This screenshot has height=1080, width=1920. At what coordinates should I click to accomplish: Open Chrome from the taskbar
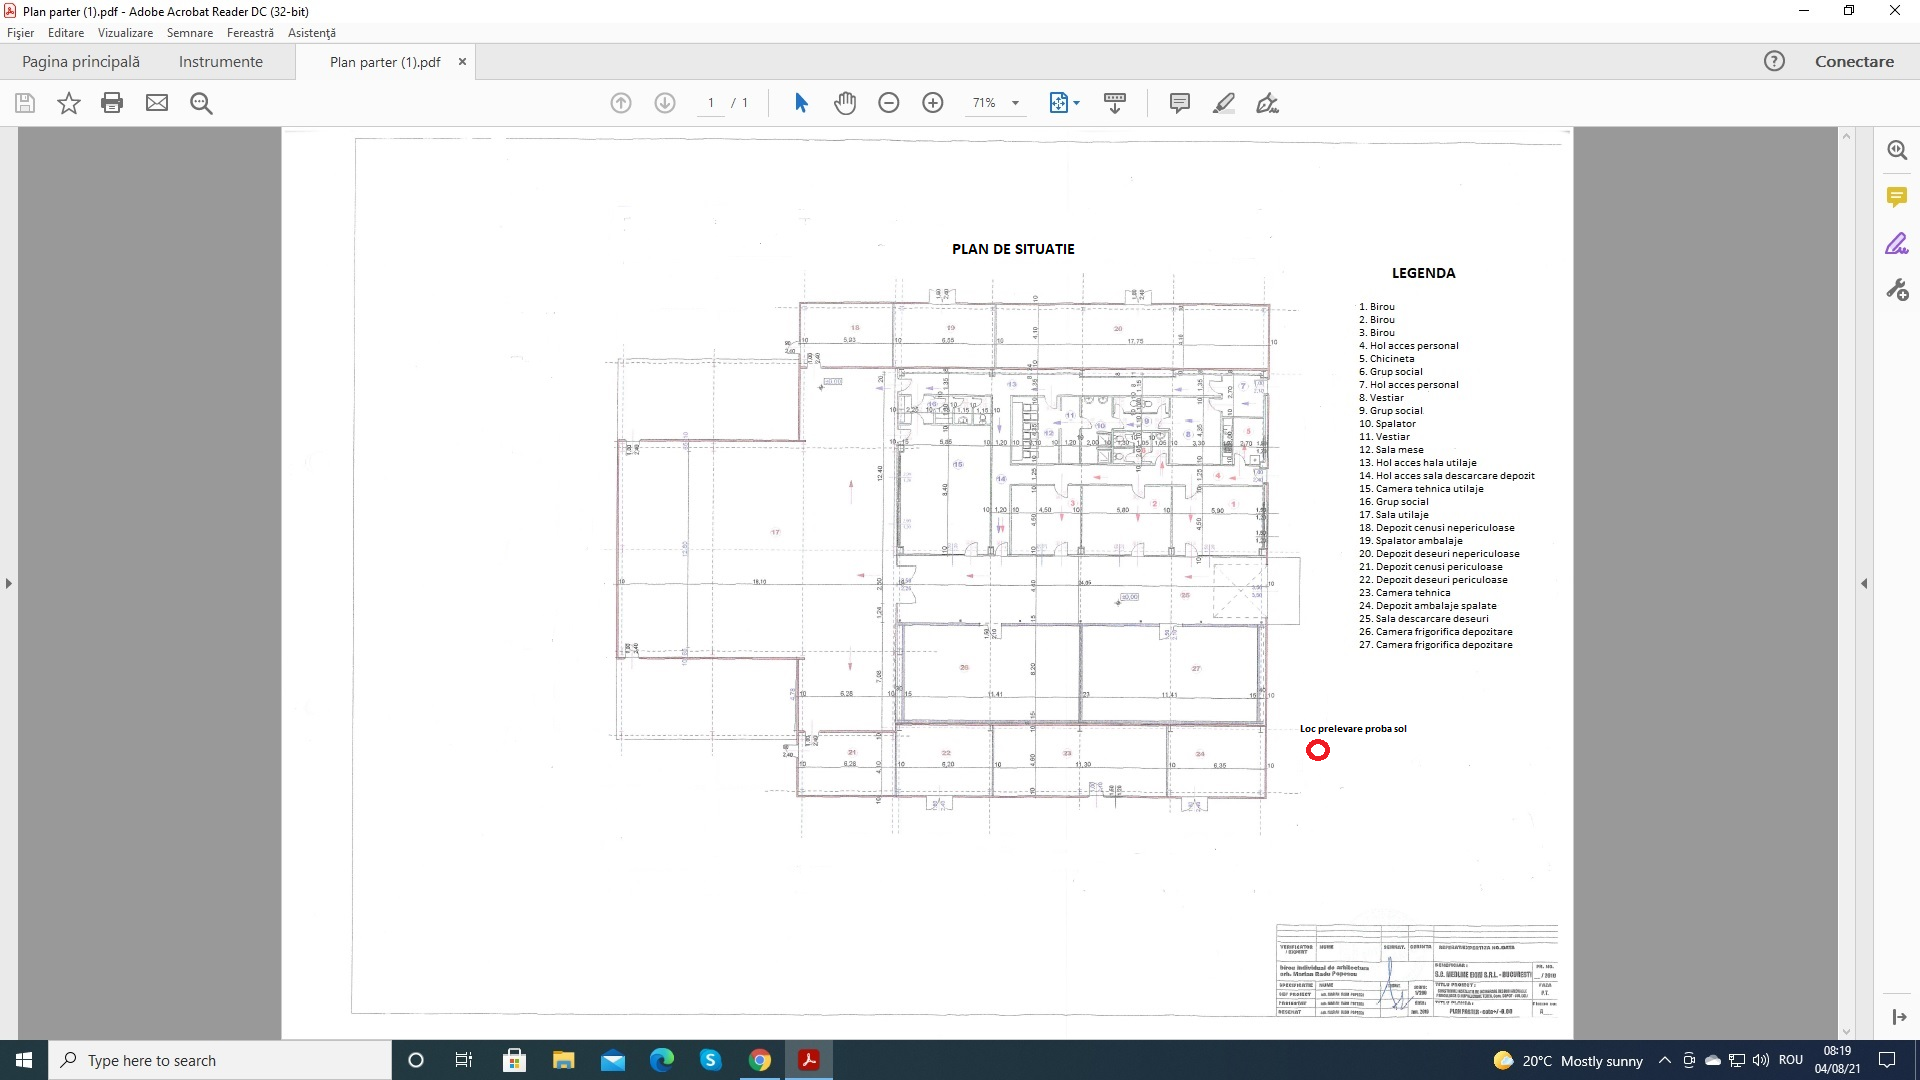[760, 1060]
